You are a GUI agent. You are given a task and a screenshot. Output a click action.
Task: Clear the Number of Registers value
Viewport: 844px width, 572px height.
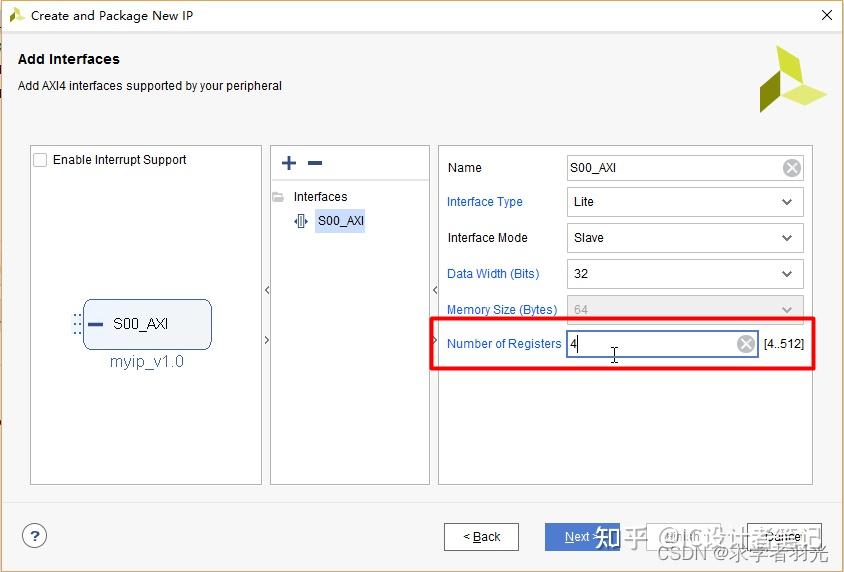746,344
